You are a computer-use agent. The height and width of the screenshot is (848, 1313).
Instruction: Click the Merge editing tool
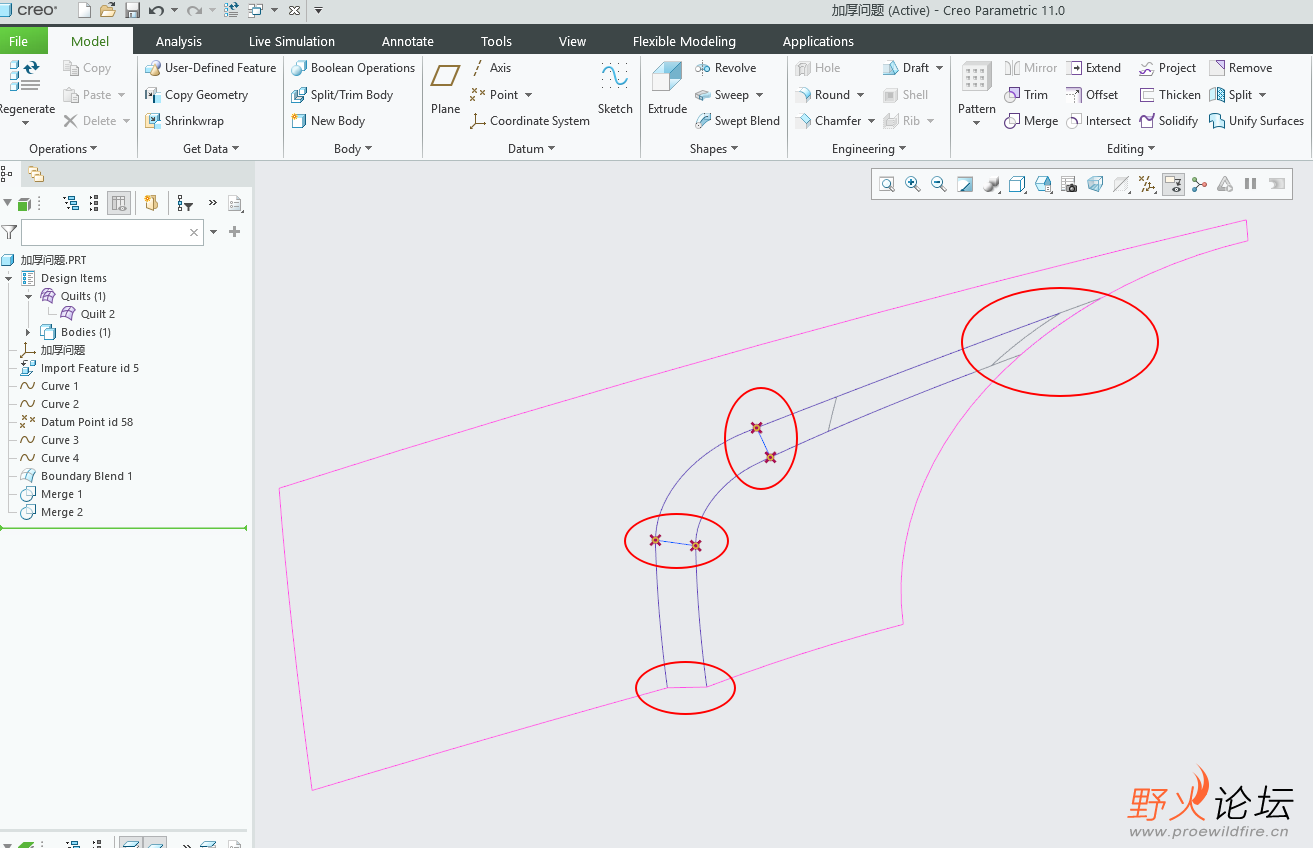pos(1031,121)
